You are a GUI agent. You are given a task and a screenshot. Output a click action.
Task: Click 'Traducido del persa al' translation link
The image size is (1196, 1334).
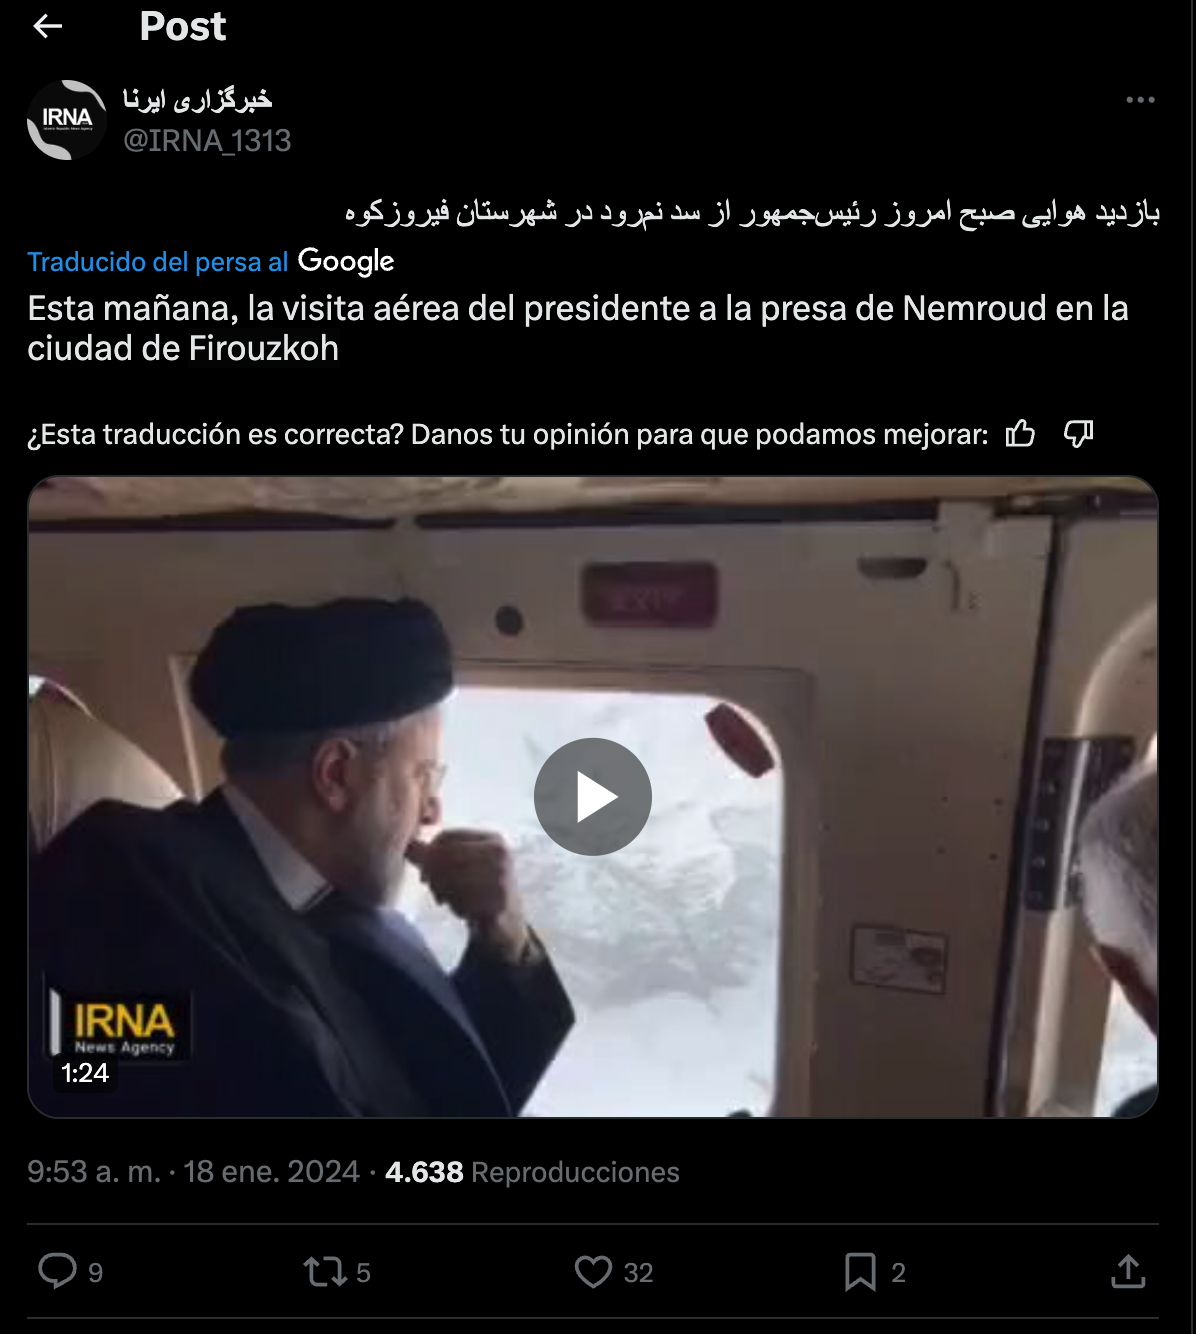pos(158,262)
